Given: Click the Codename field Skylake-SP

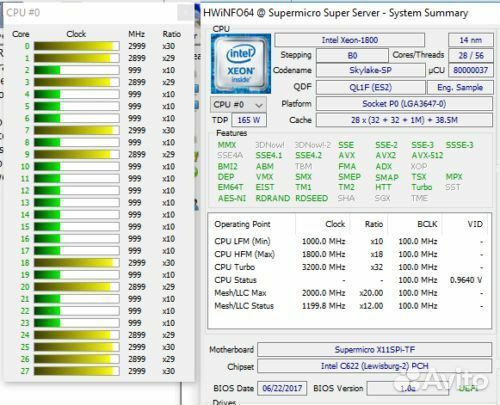Looking at the screenshot, I should (x=370, y=70).
